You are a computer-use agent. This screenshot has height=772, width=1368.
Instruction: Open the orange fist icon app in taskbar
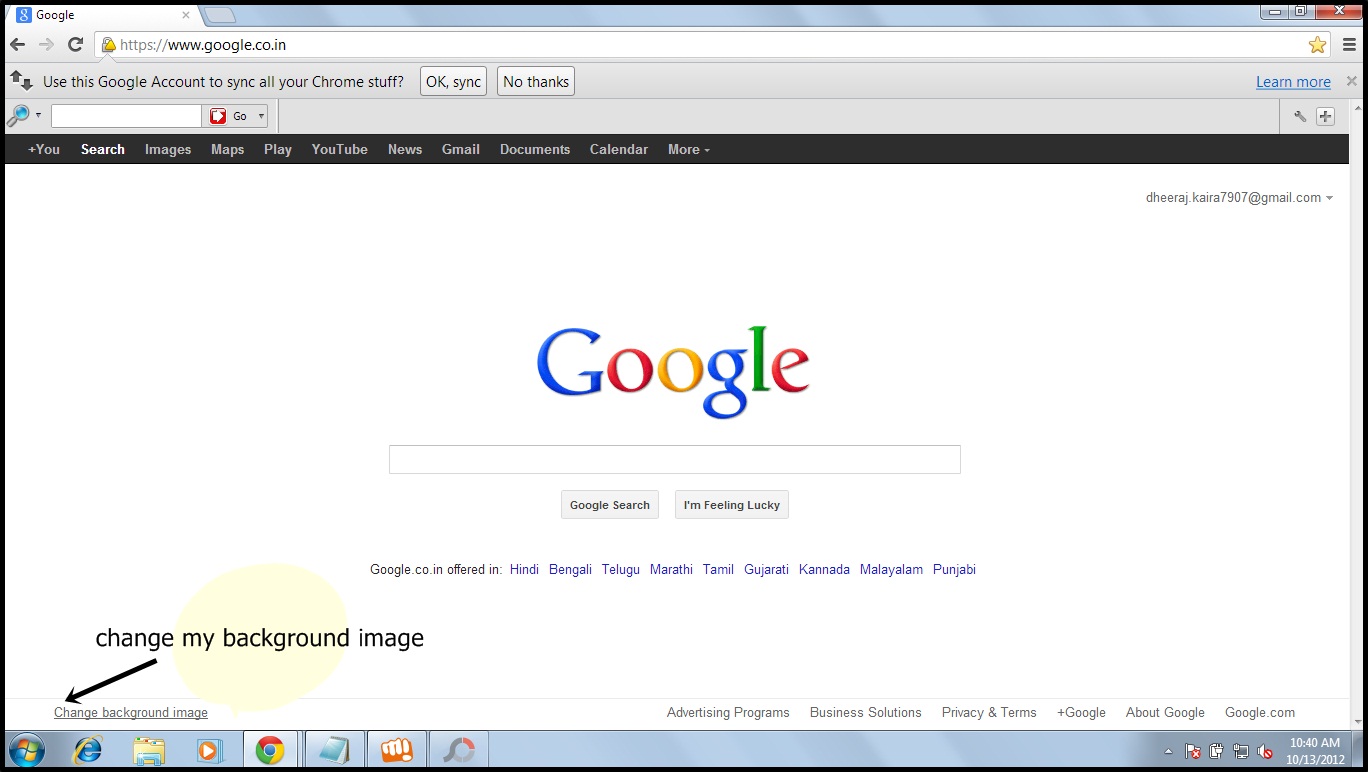pos(396,750)
